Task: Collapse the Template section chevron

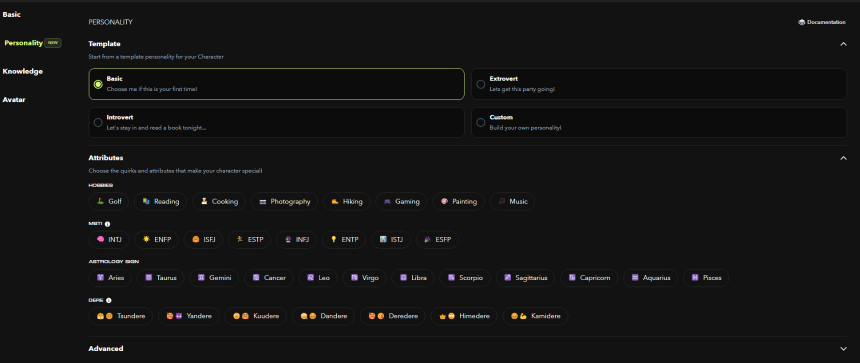Action: 844,44
